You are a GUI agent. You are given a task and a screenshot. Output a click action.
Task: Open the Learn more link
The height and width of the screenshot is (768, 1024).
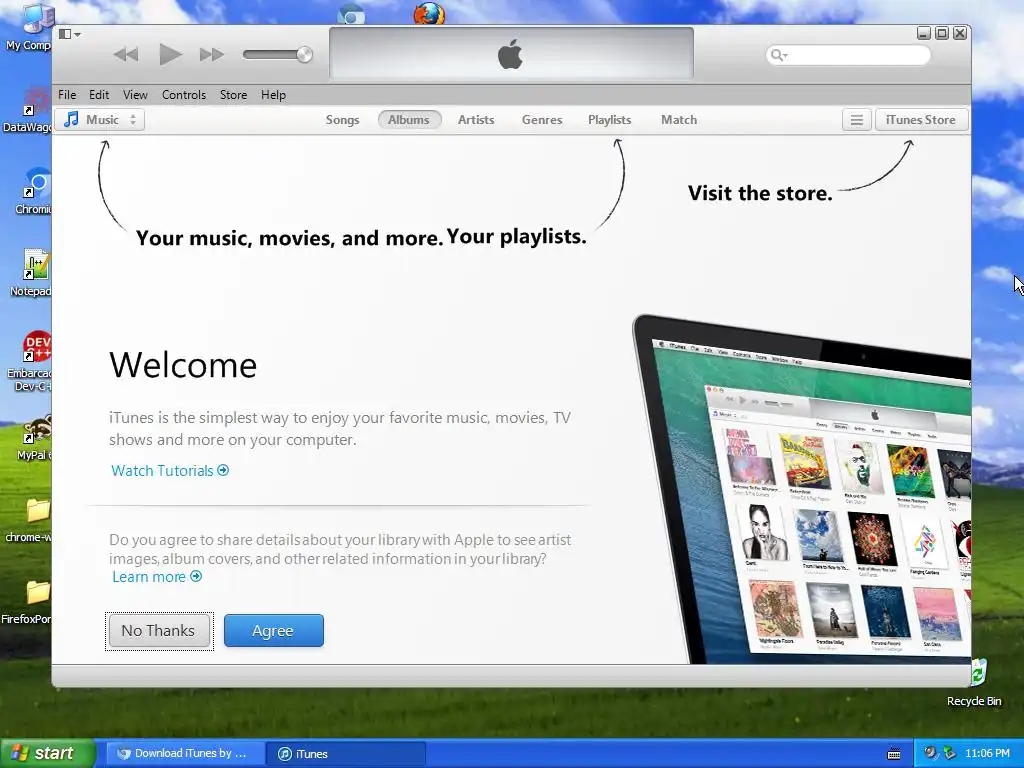click(157, 577)
